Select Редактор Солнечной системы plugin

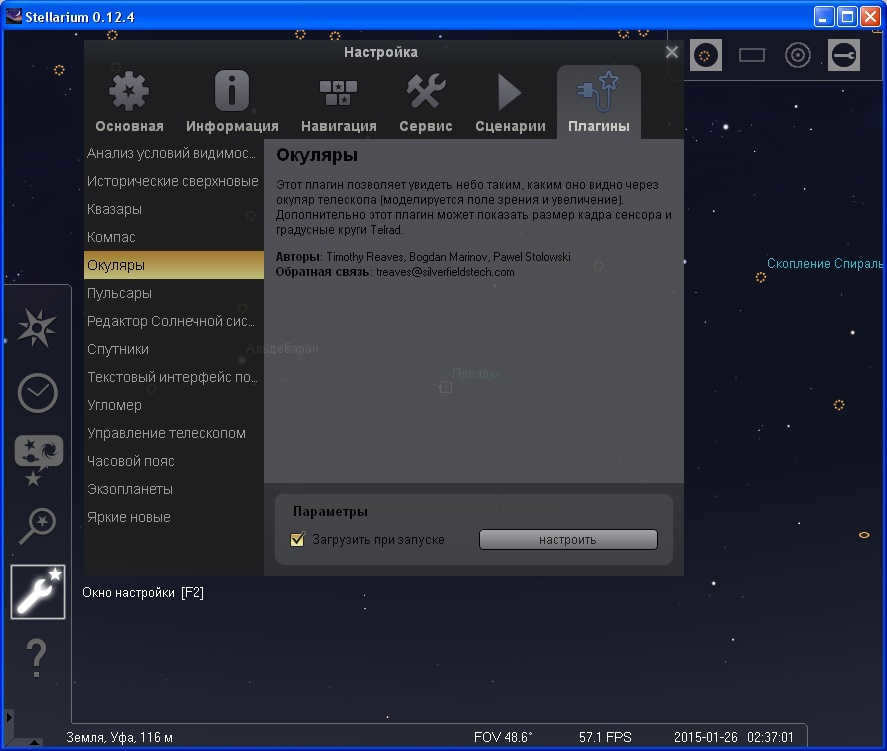pyautogui.click(x=174, y=321)
